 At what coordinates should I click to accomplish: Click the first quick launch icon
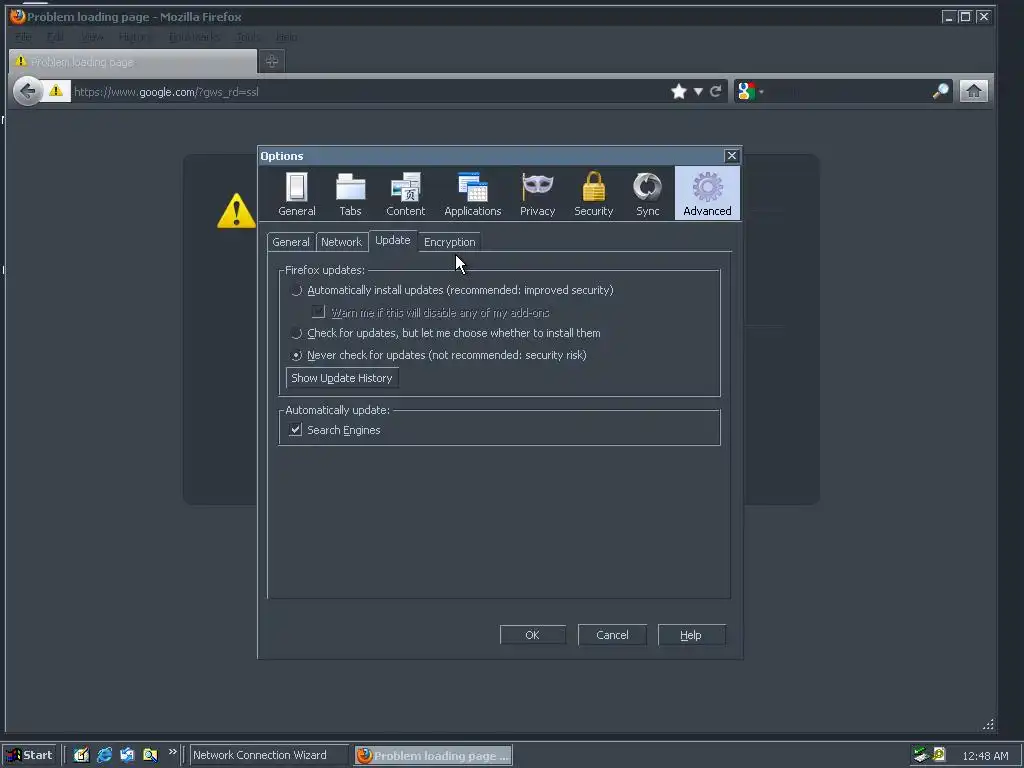pyautogui.click(x=81, y=755)
